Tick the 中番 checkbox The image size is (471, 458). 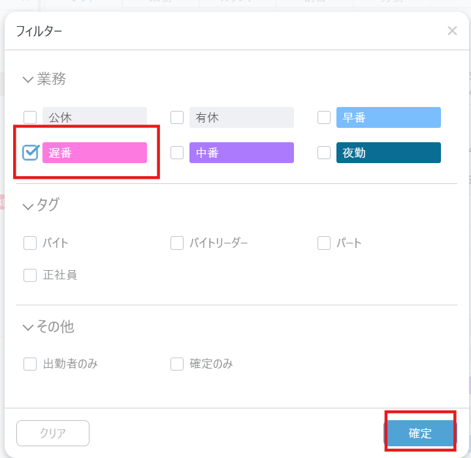point(177,153)
